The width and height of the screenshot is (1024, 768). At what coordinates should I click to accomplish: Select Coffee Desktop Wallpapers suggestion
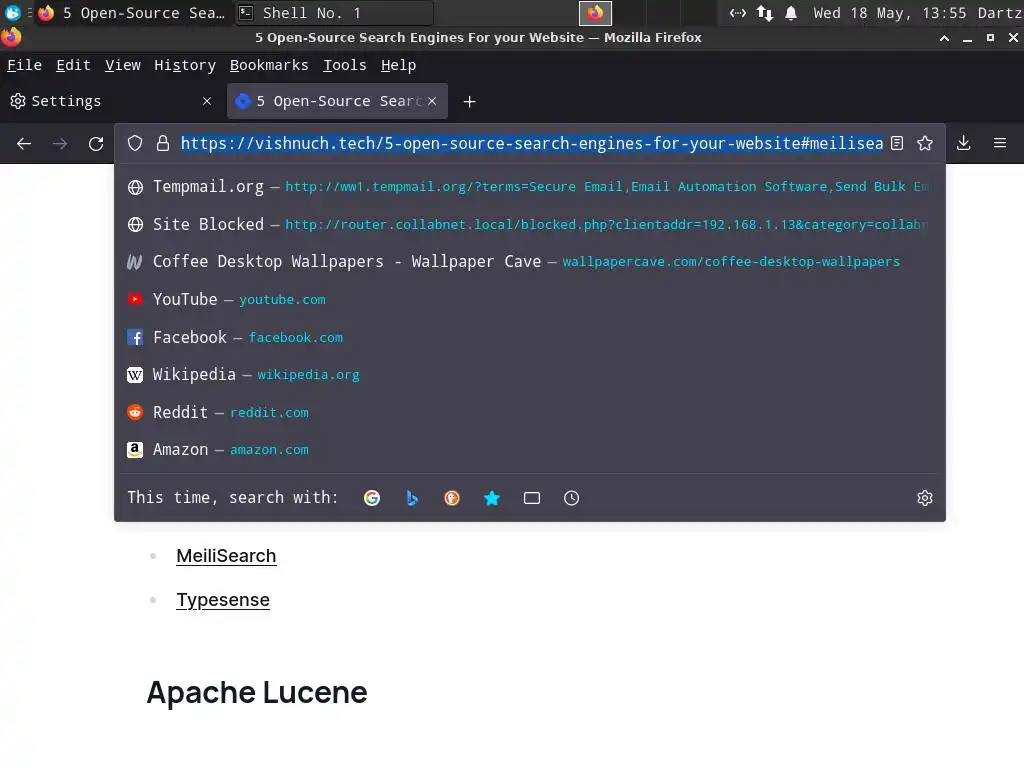pyautogui.click(x=530, y=262)
